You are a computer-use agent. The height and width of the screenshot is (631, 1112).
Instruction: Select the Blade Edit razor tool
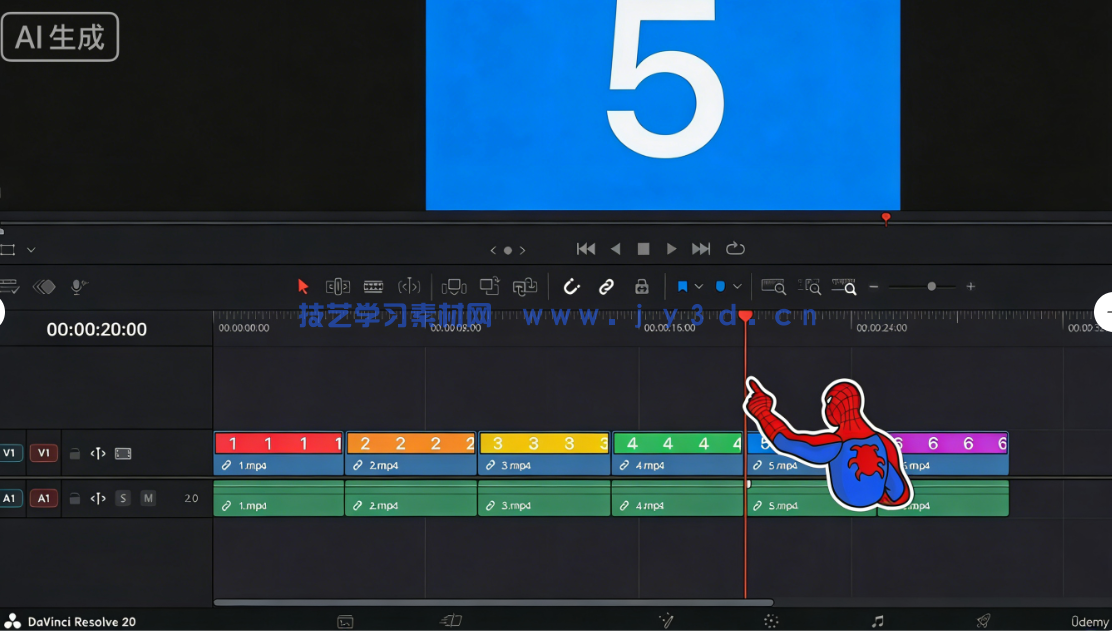[x=373, y=286]
